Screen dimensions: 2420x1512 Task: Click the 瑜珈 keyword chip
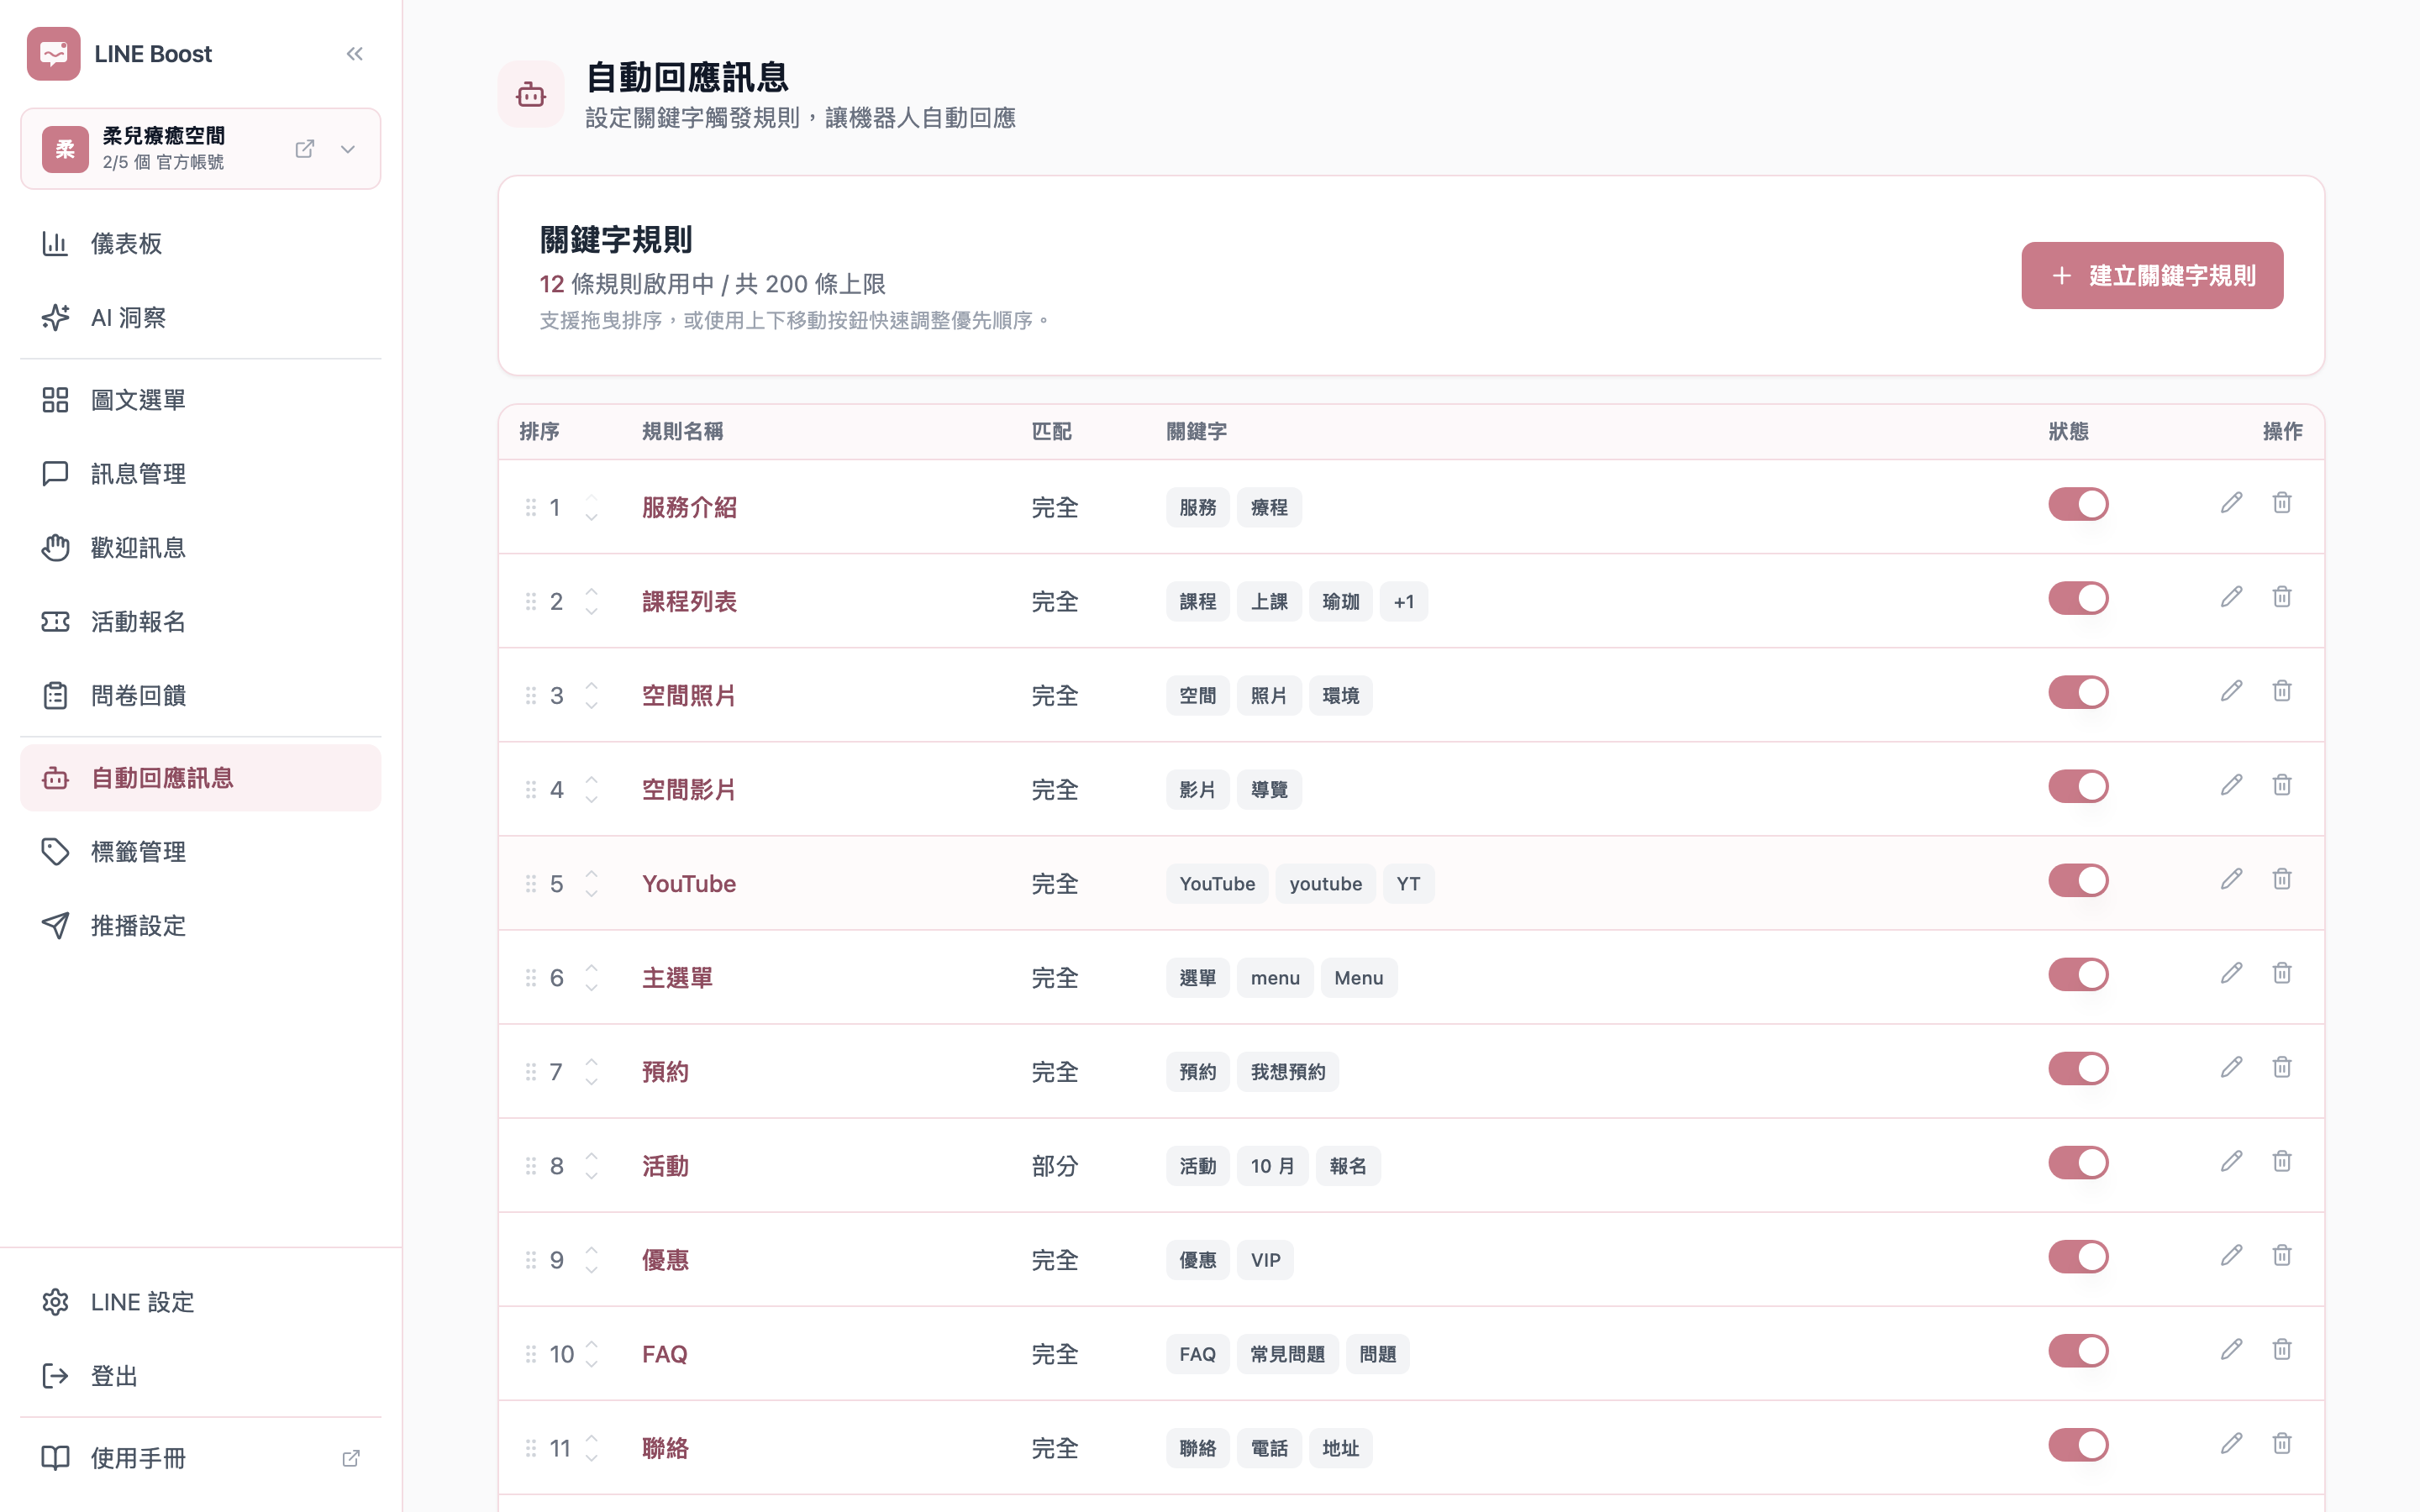pos(1340,602)
